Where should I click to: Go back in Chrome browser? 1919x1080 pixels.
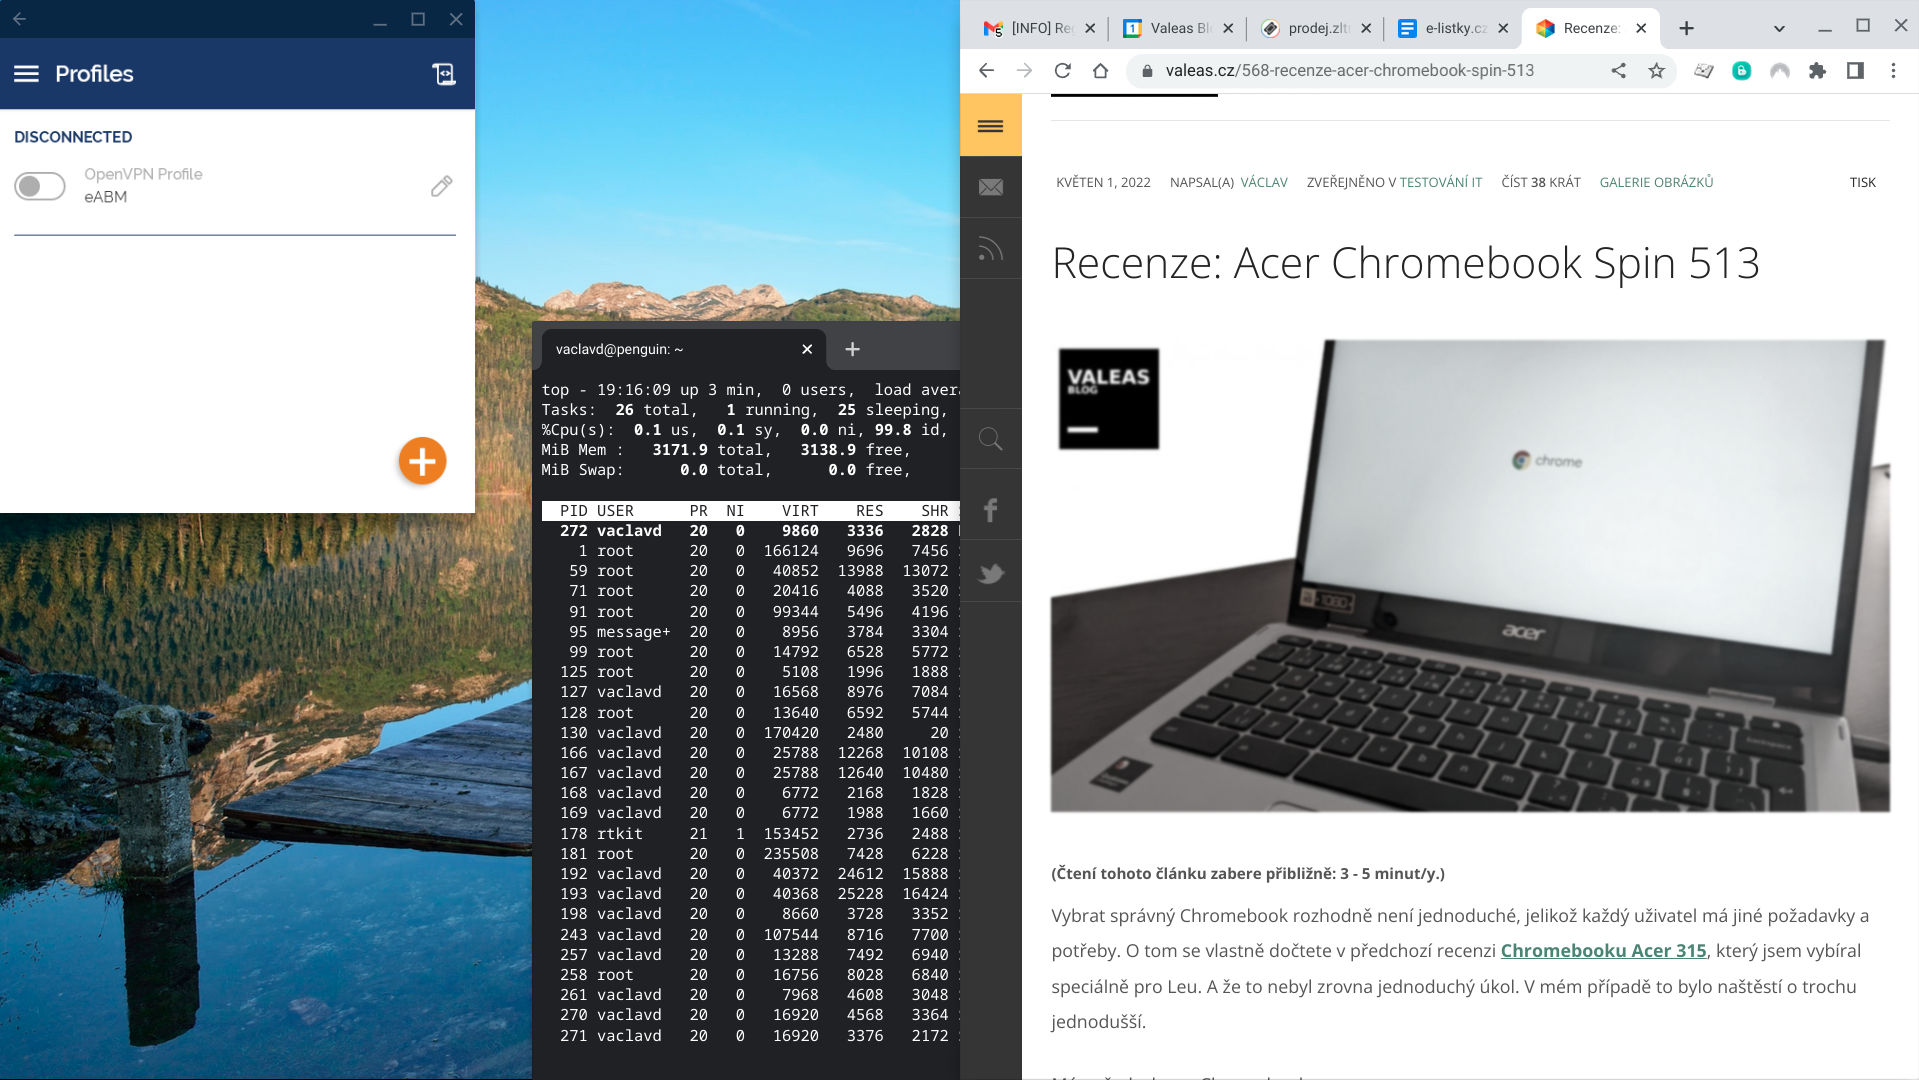coord(986,71)
